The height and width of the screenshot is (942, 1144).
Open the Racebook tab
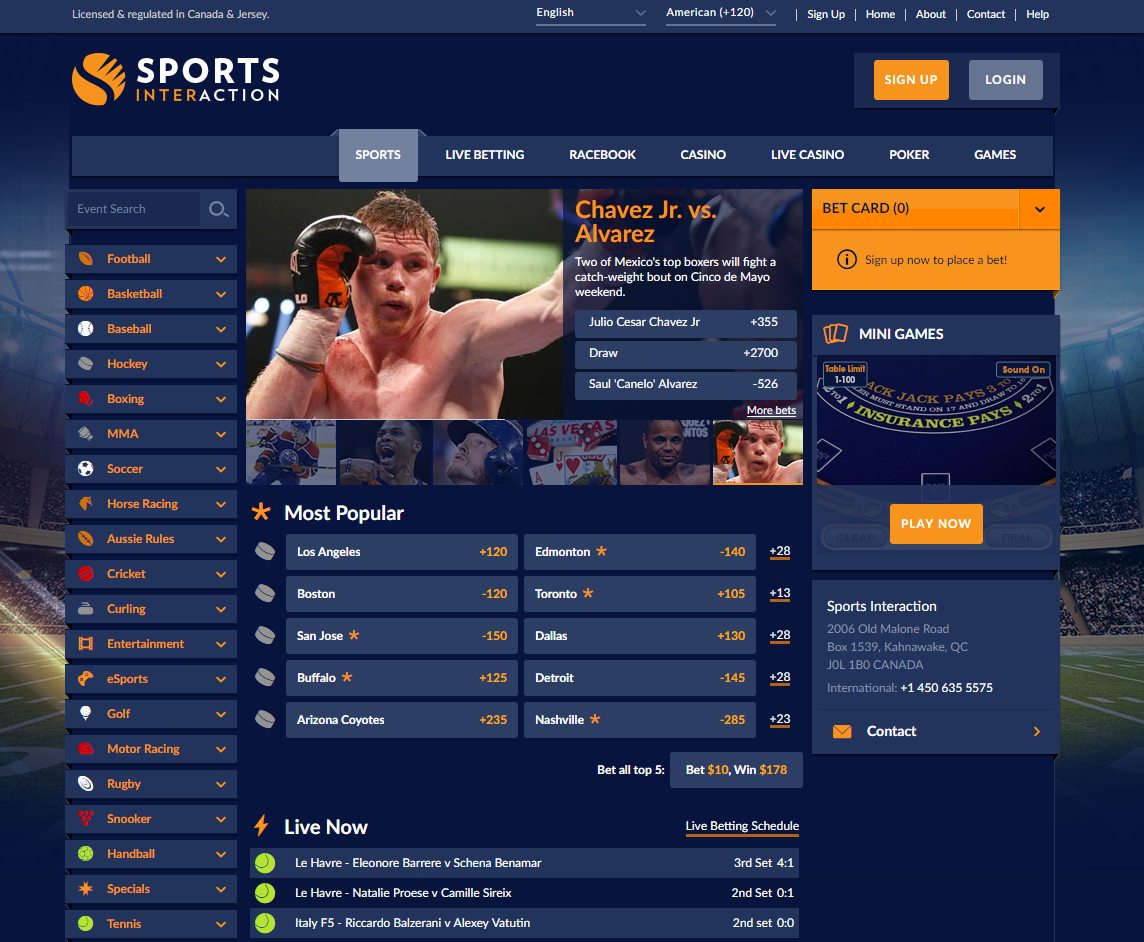click(x=602, y=155)
